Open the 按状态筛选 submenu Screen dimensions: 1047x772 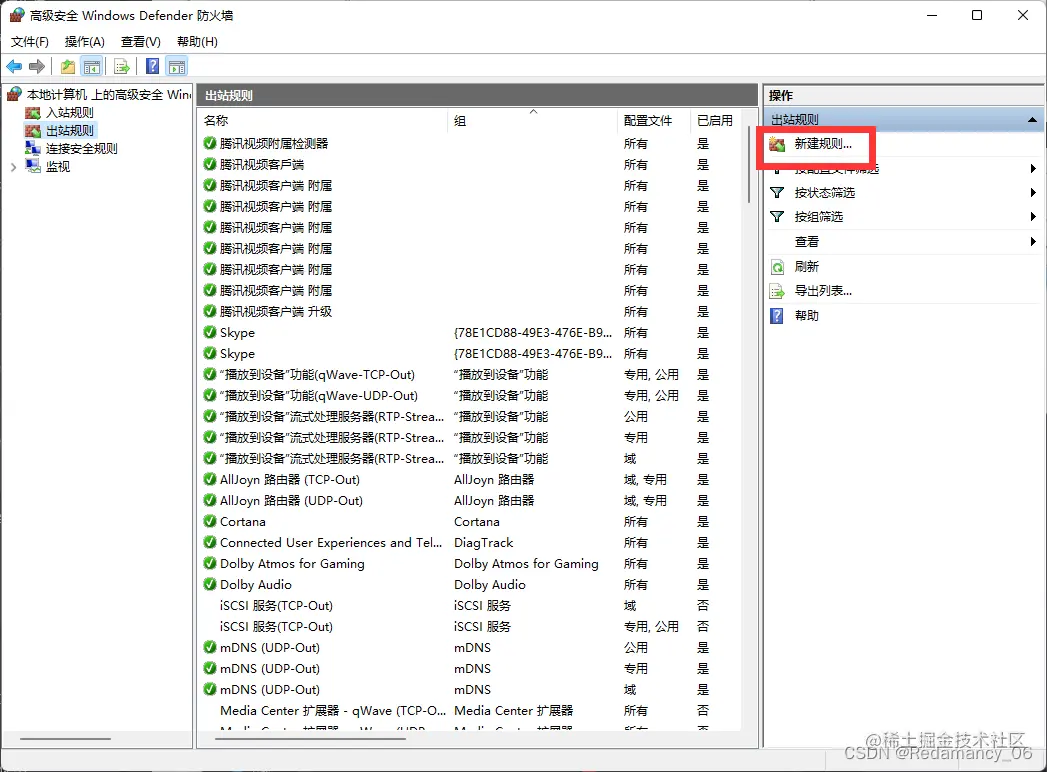click(903, 192)
